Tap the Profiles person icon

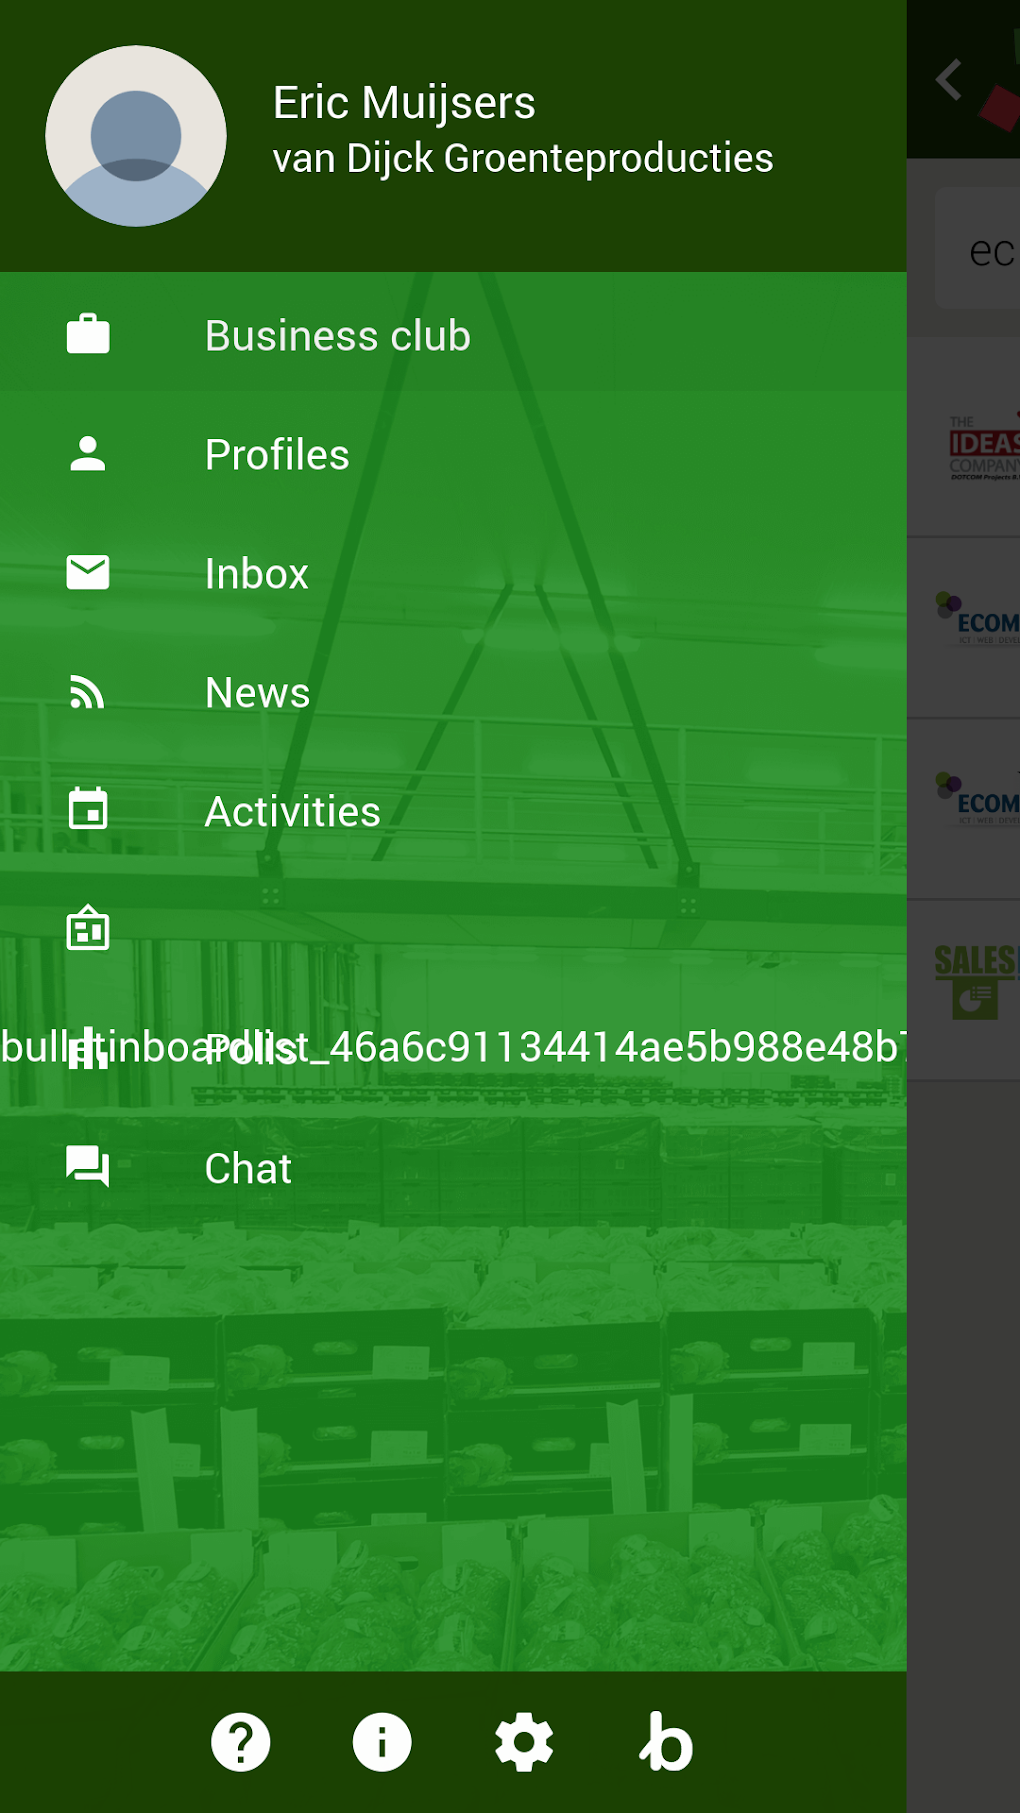[x=88, y=454]
